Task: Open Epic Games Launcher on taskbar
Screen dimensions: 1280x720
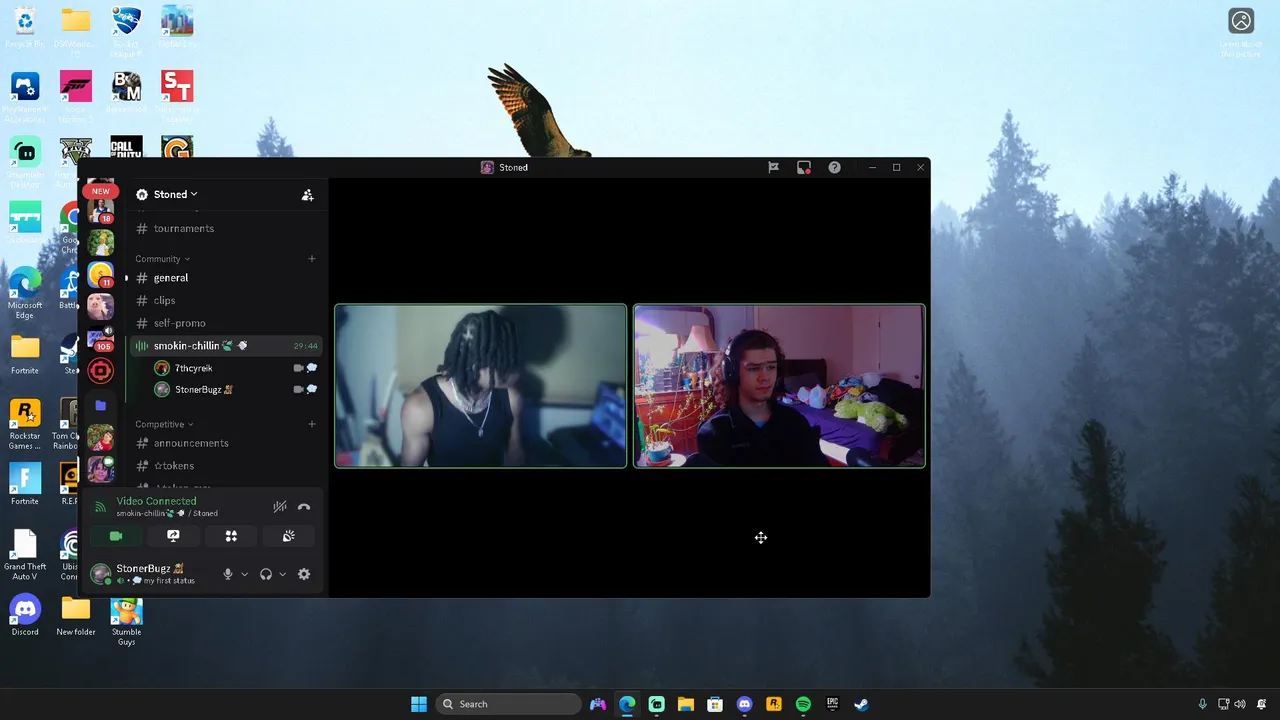Action: pyautogui.click(x=832, y=704)
